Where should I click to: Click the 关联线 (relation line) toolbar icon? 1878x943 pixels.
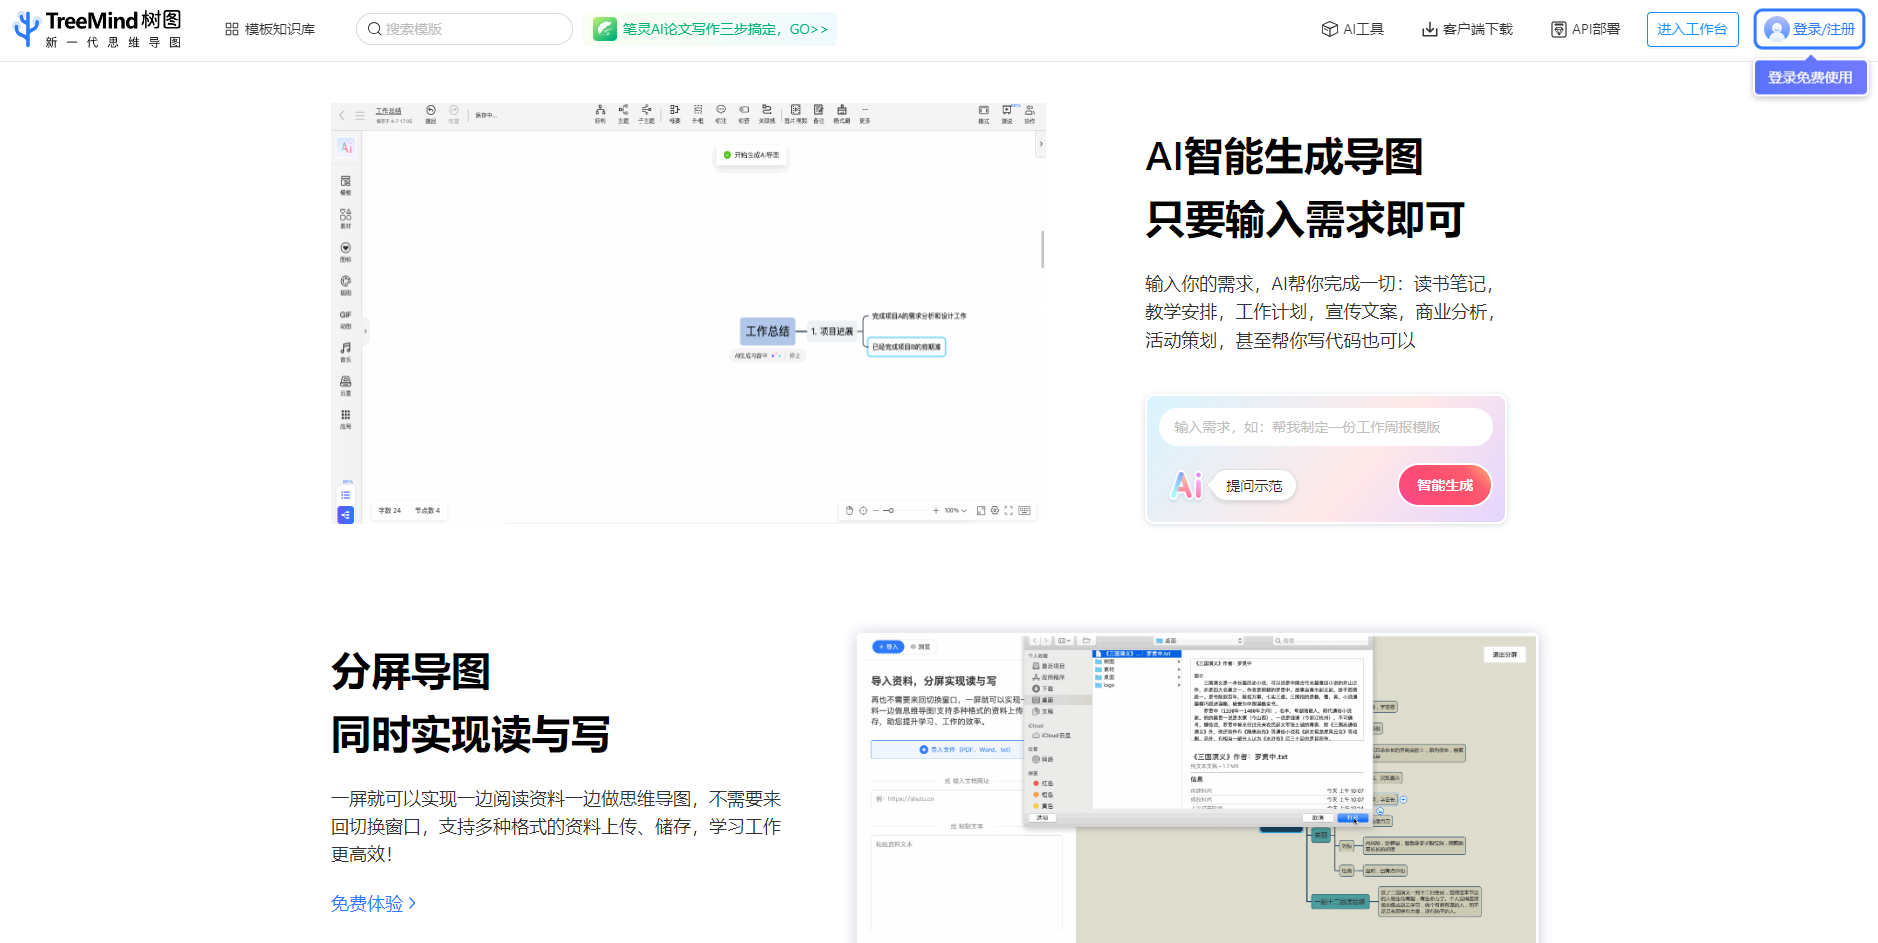point(767,112)
